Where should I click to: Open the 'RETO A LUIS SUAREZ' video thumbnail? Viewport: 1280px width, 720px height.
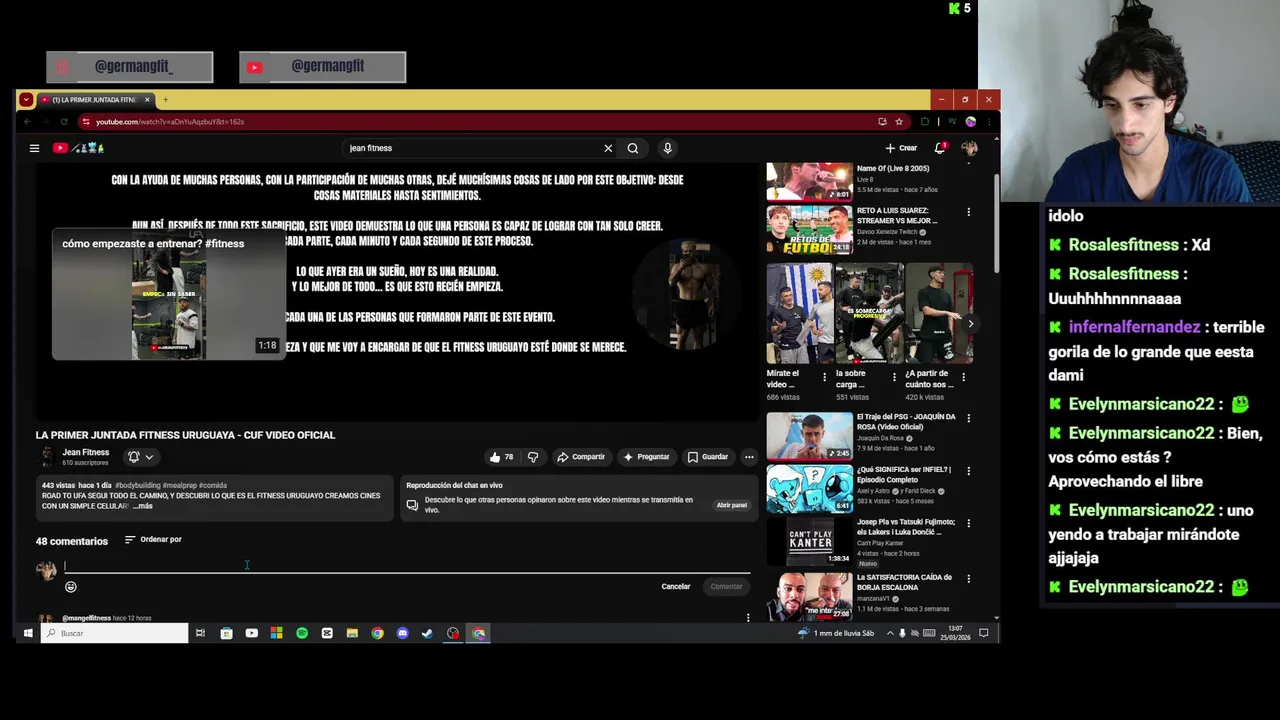click(809, 230)
